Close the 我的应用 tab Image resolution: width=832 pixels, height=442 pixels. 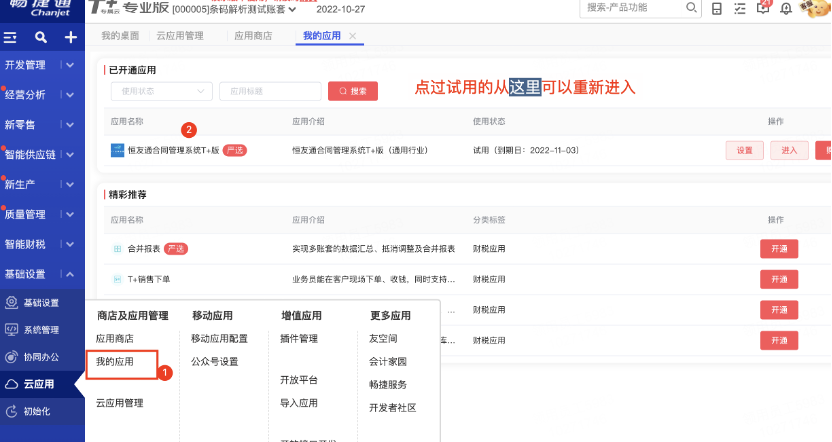[352, 36]
